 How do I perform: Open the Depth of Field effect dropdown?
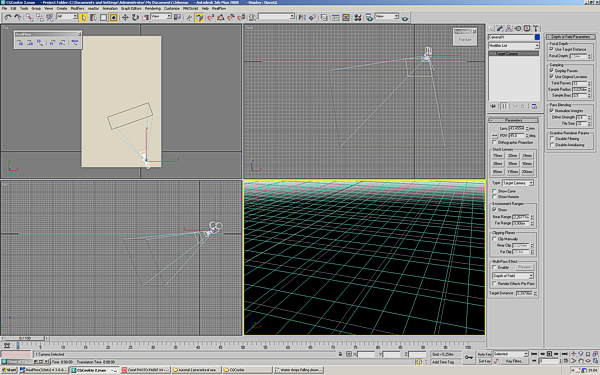pos(513,276)
